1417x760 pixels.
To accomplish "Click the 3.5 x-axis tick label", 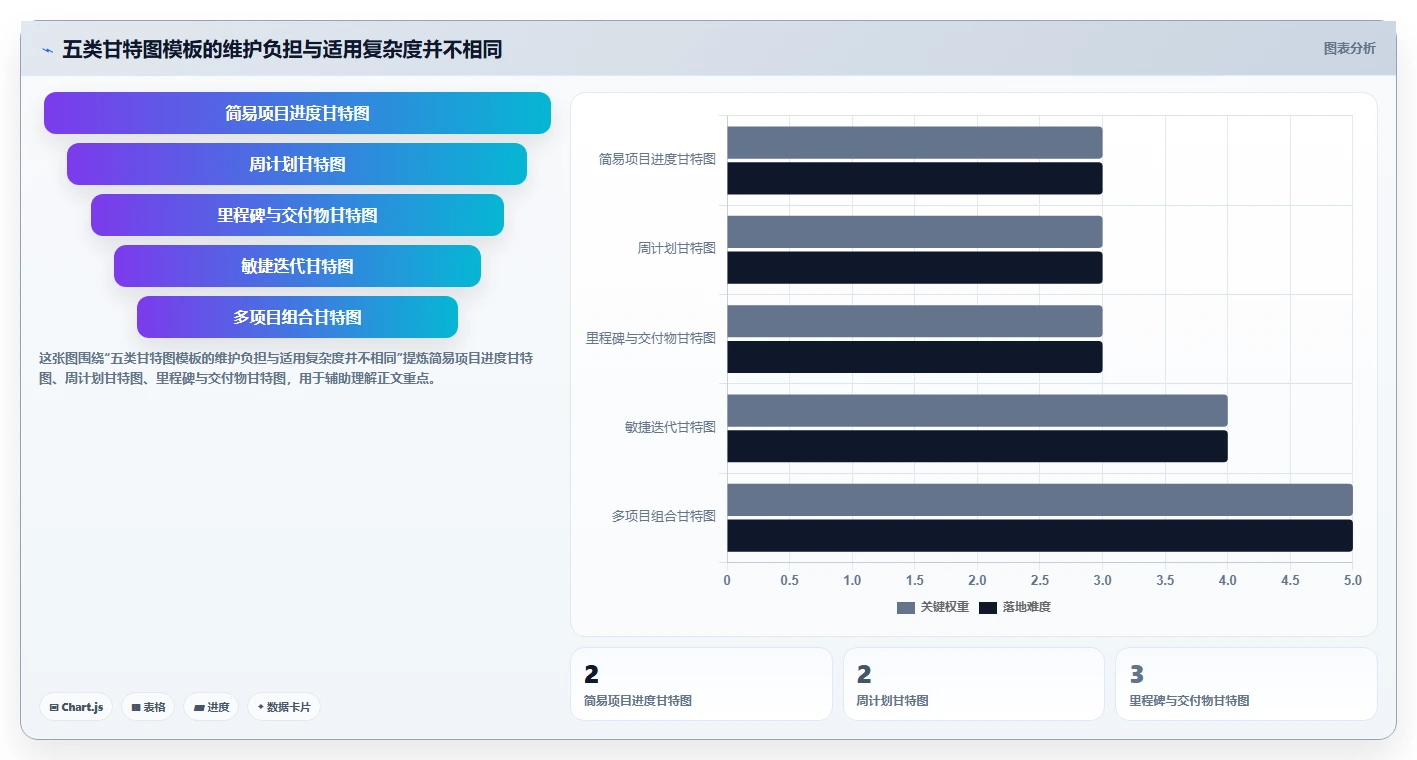I will click(x=1165, y=580).
